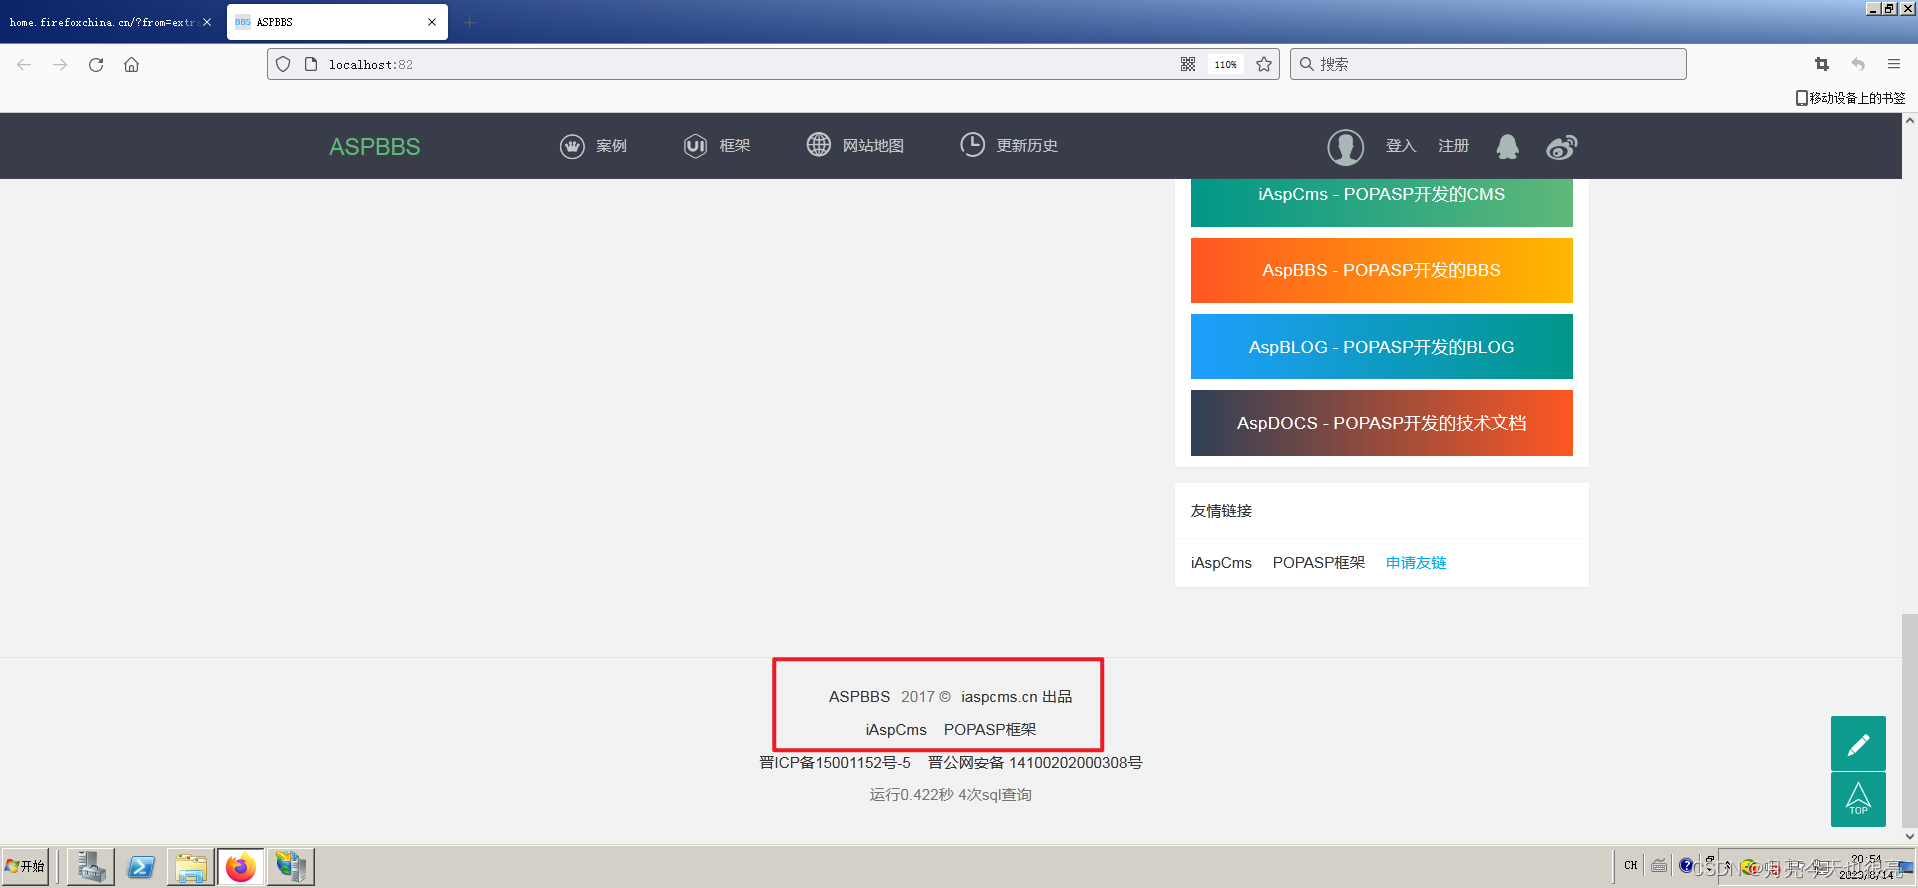Open the QR code icon in address bar
The width and height of the screenshot is (1918, 888).
click(1188, 64)
